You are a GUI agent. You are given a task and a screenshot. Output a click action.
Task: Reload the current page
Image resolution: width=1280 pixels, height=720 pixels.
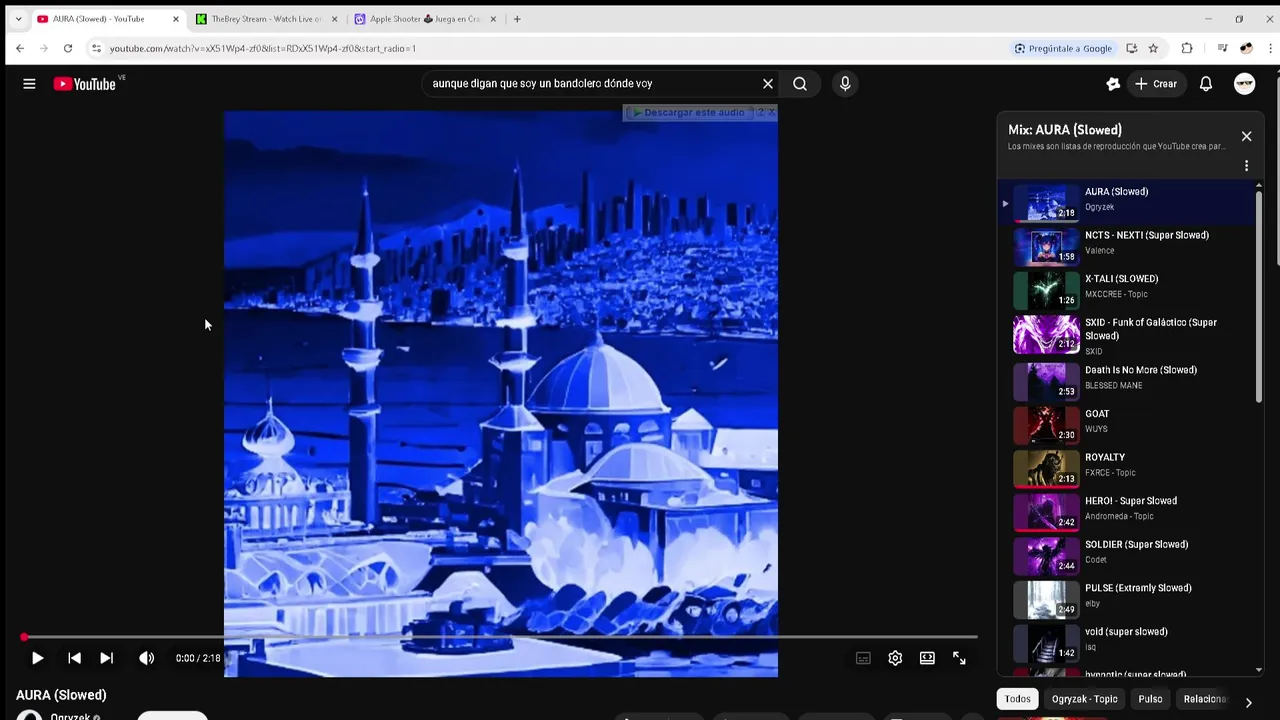coord(68,48)
